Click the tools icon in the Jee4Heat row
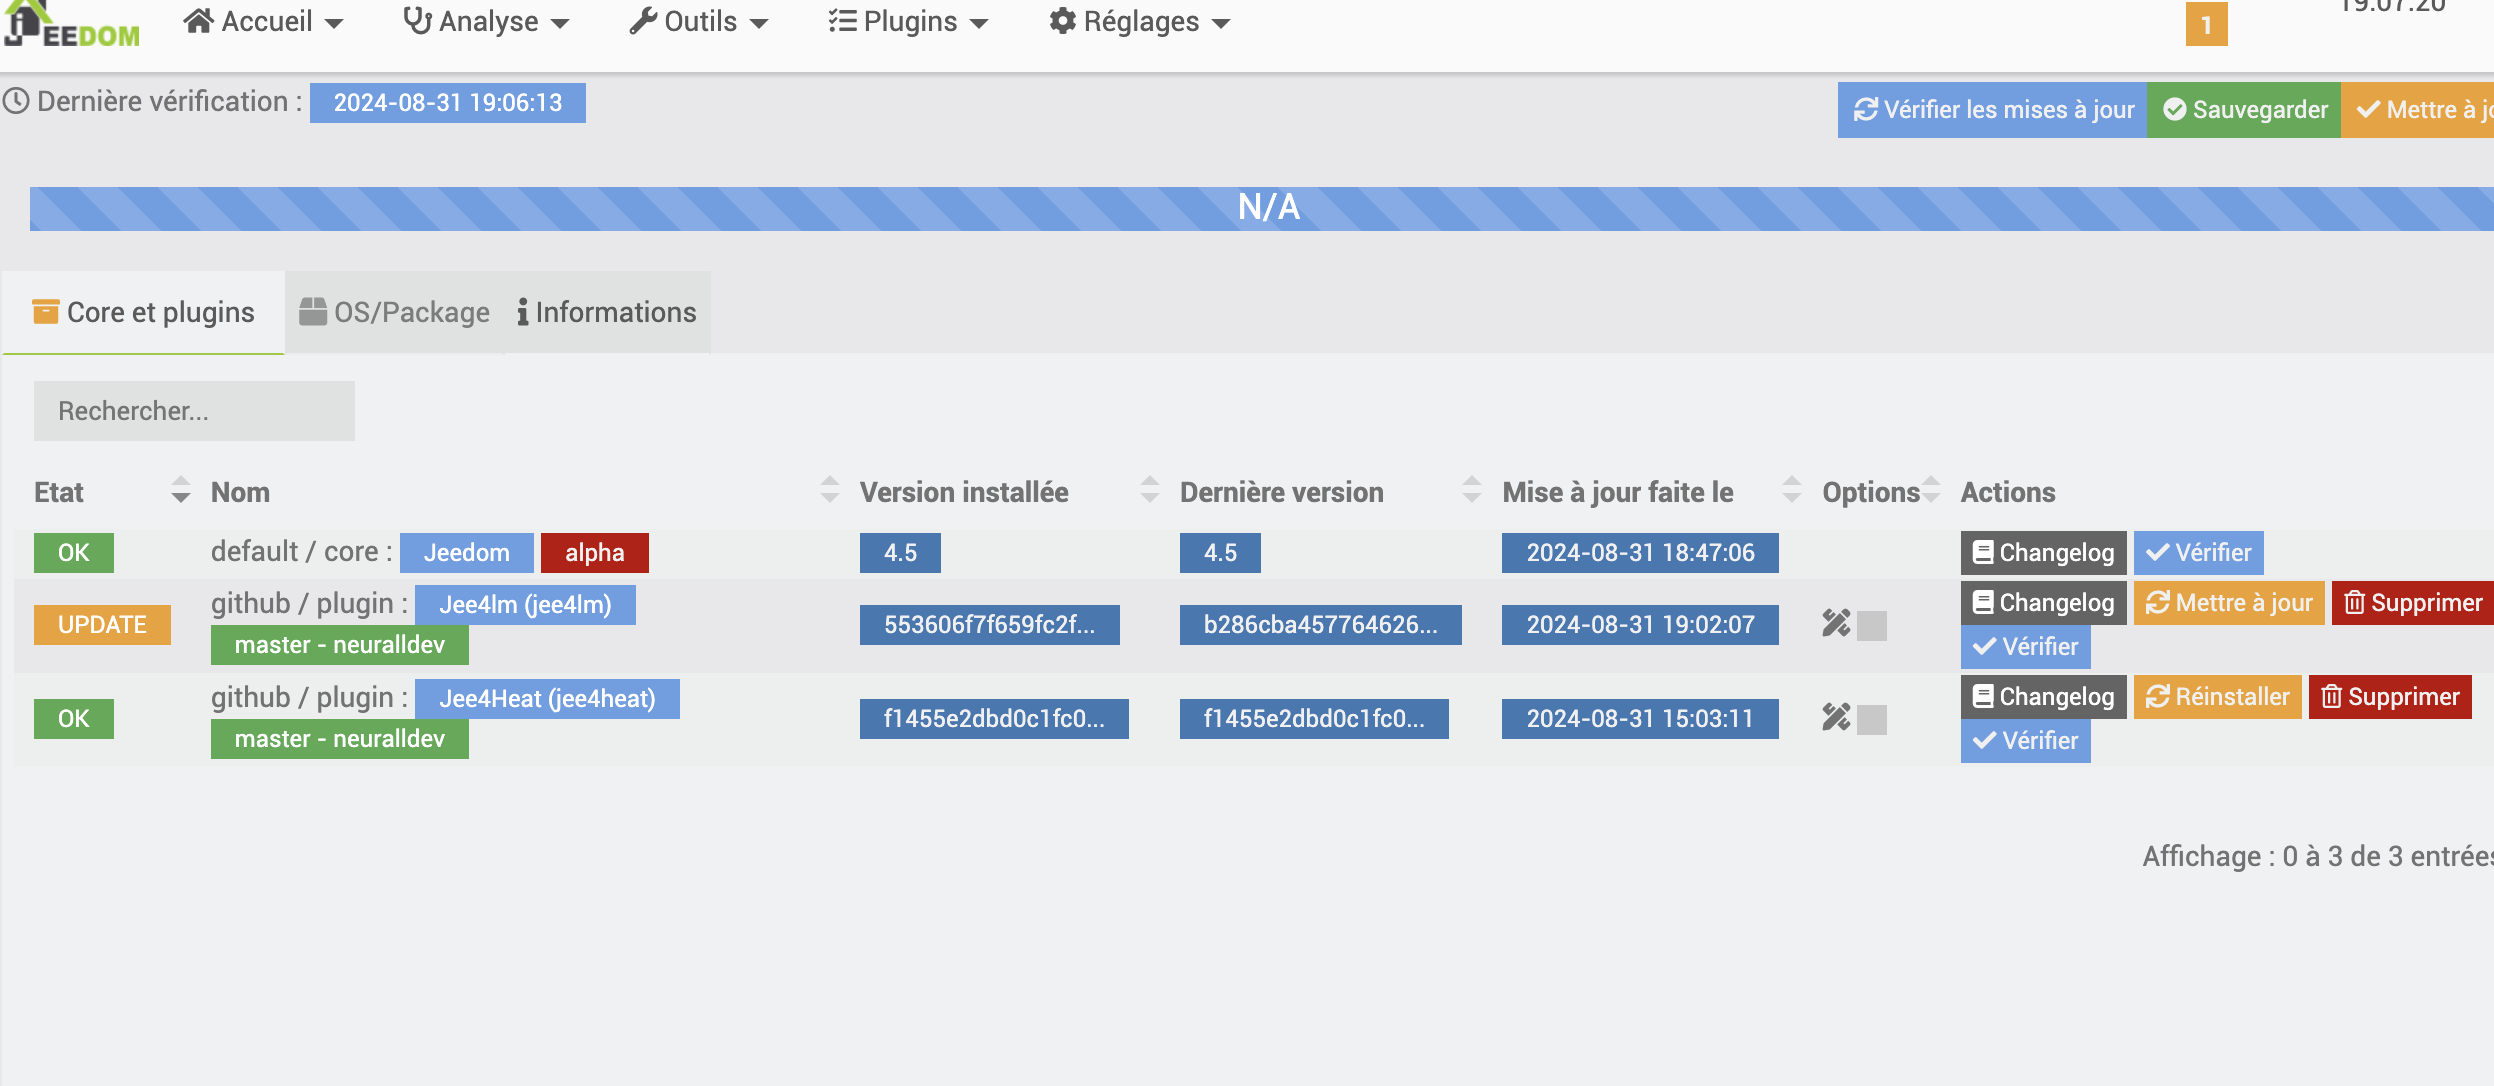 pos(1835,717)
